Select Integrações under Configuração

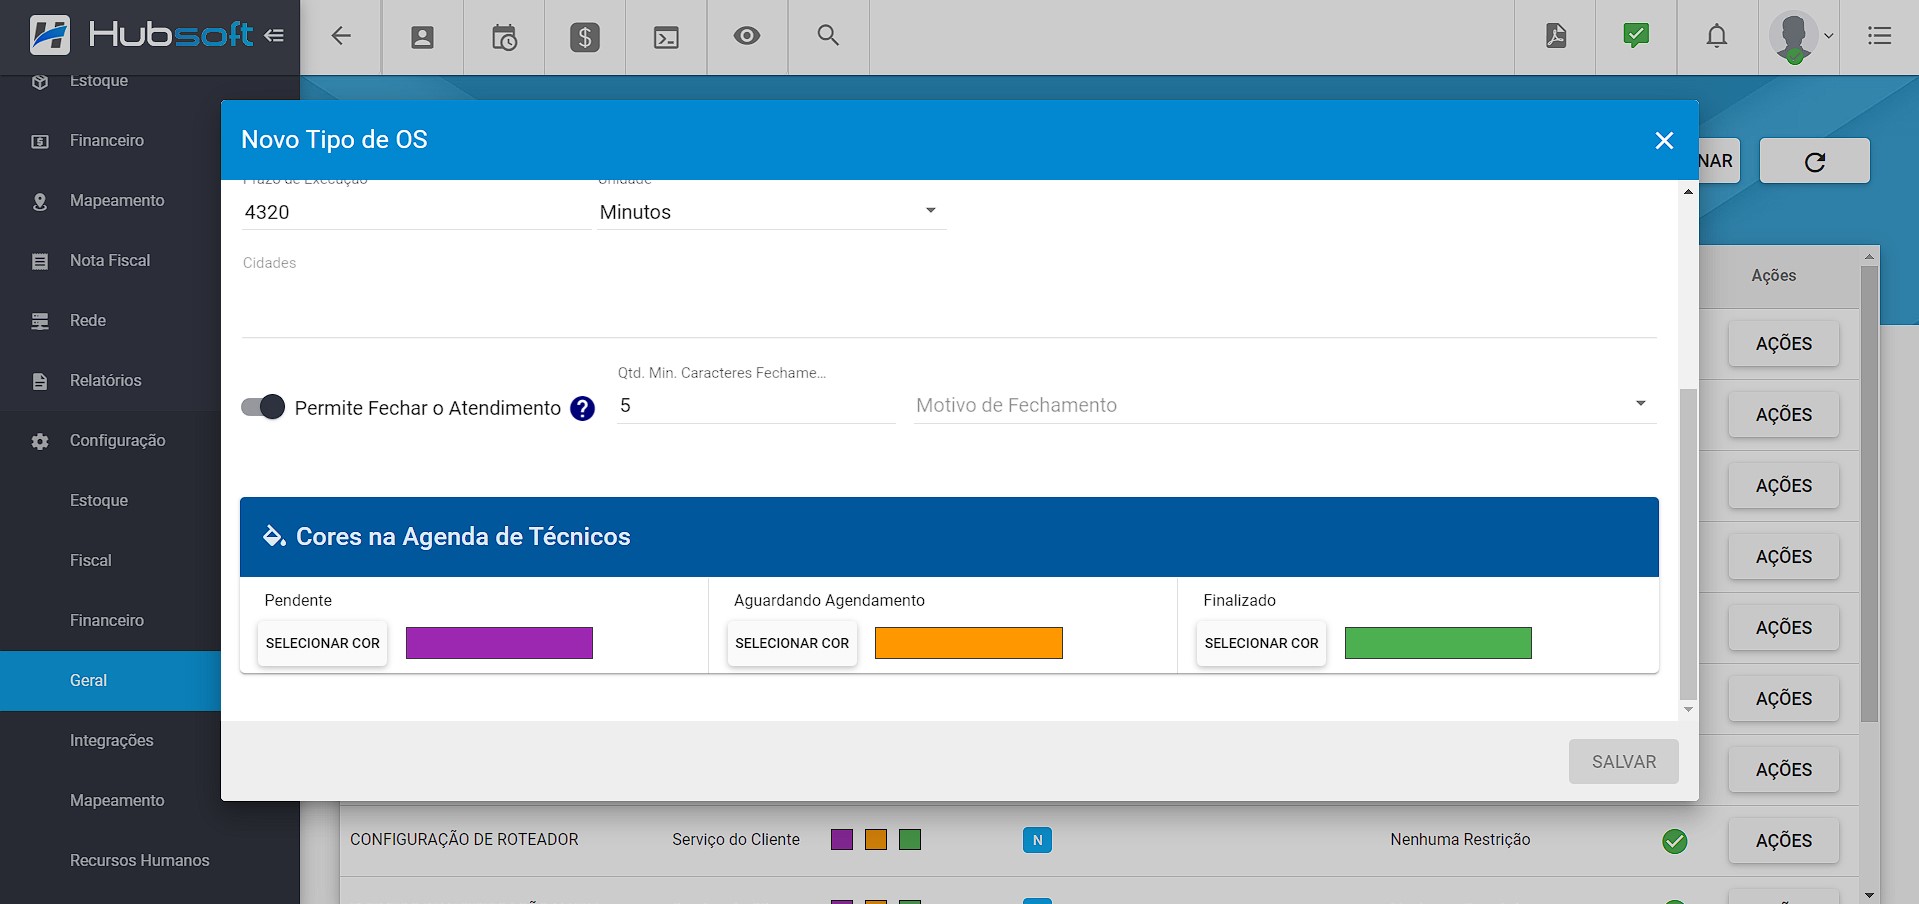(x=111, y=740)
